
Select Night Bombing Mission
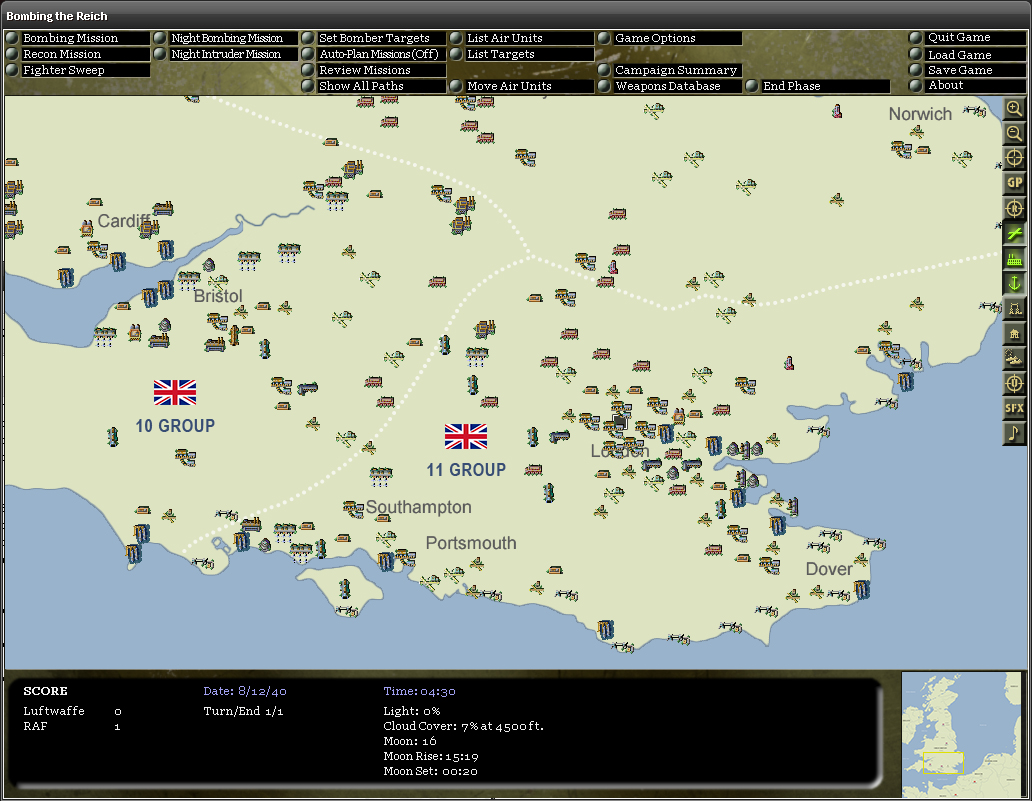(x=227, y=38)
